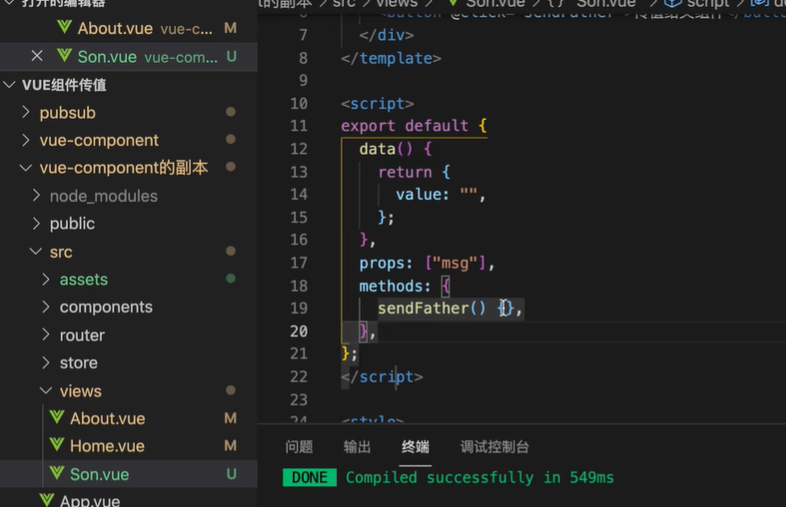Click the Vue file icon next to Home.vue

(x=57, y=445)
